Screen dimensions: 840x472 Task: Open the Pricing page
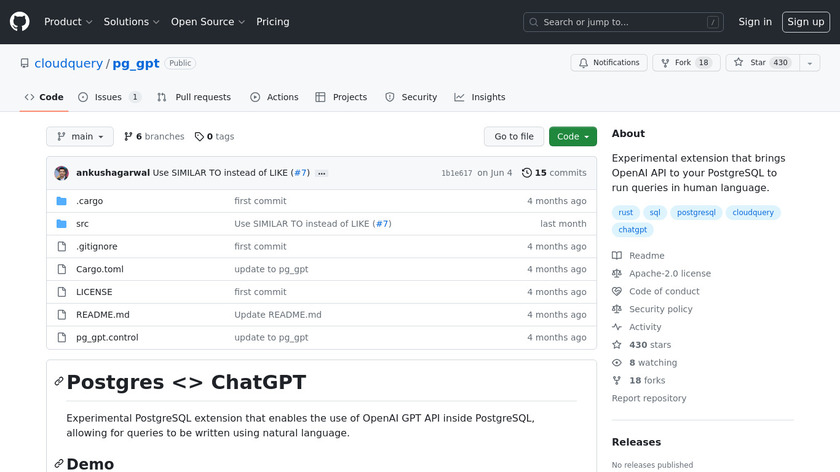click(273, 22)
